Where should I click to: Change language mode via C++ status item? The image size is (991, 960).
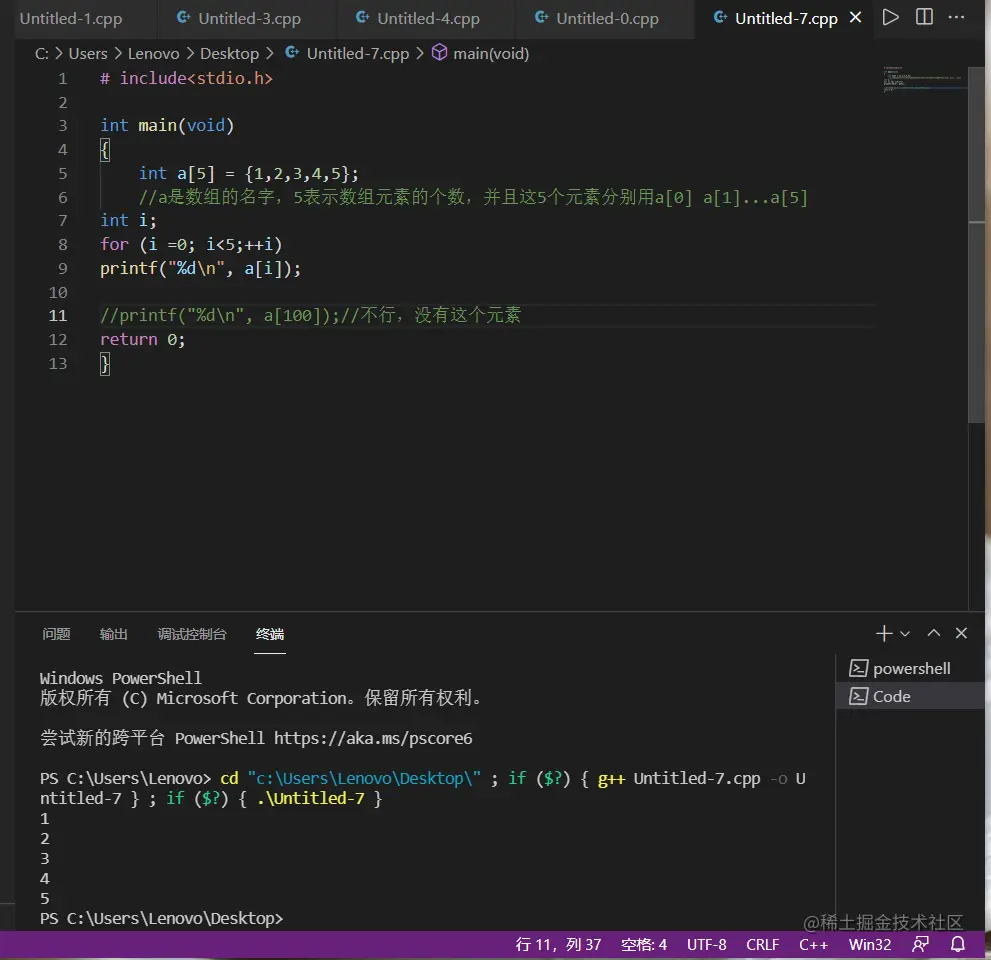(x=814, y=944)
